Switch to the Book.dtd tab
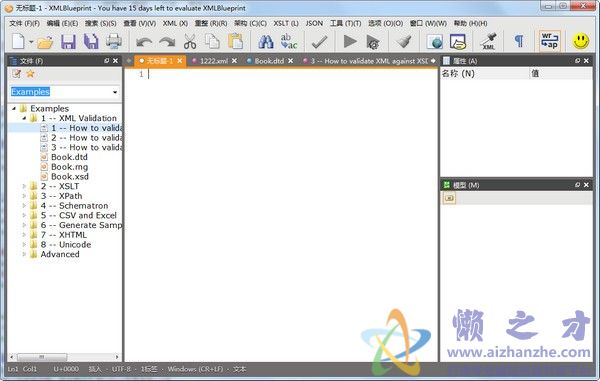The height and width of the screenshot is (381, 600). pyautogui.click(x=269, y=61)
